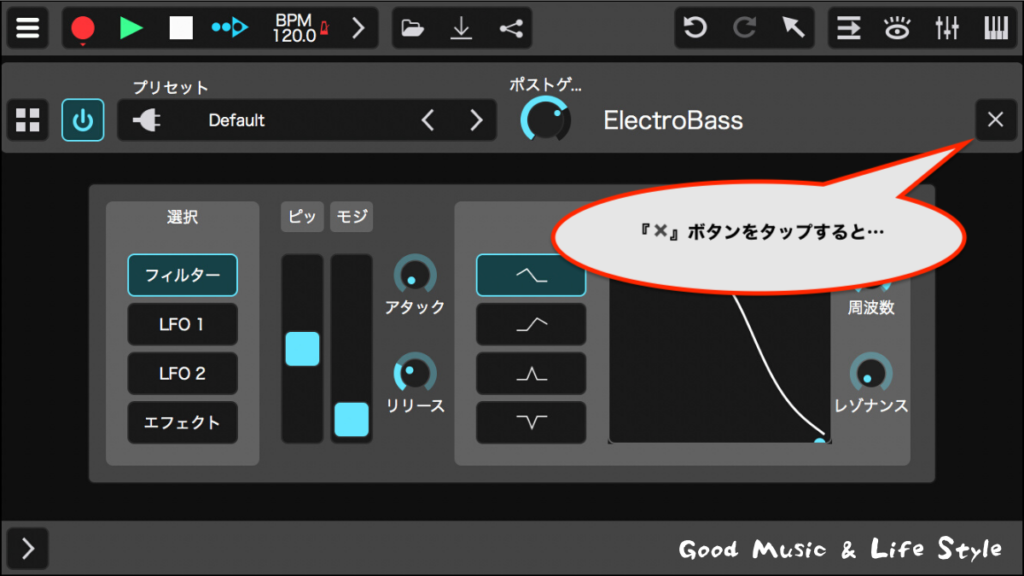Choose the band-pass peak filter shape
The width and height of the screenshot is (1024, 576).
pyautogui.click(x=531, y=373)
